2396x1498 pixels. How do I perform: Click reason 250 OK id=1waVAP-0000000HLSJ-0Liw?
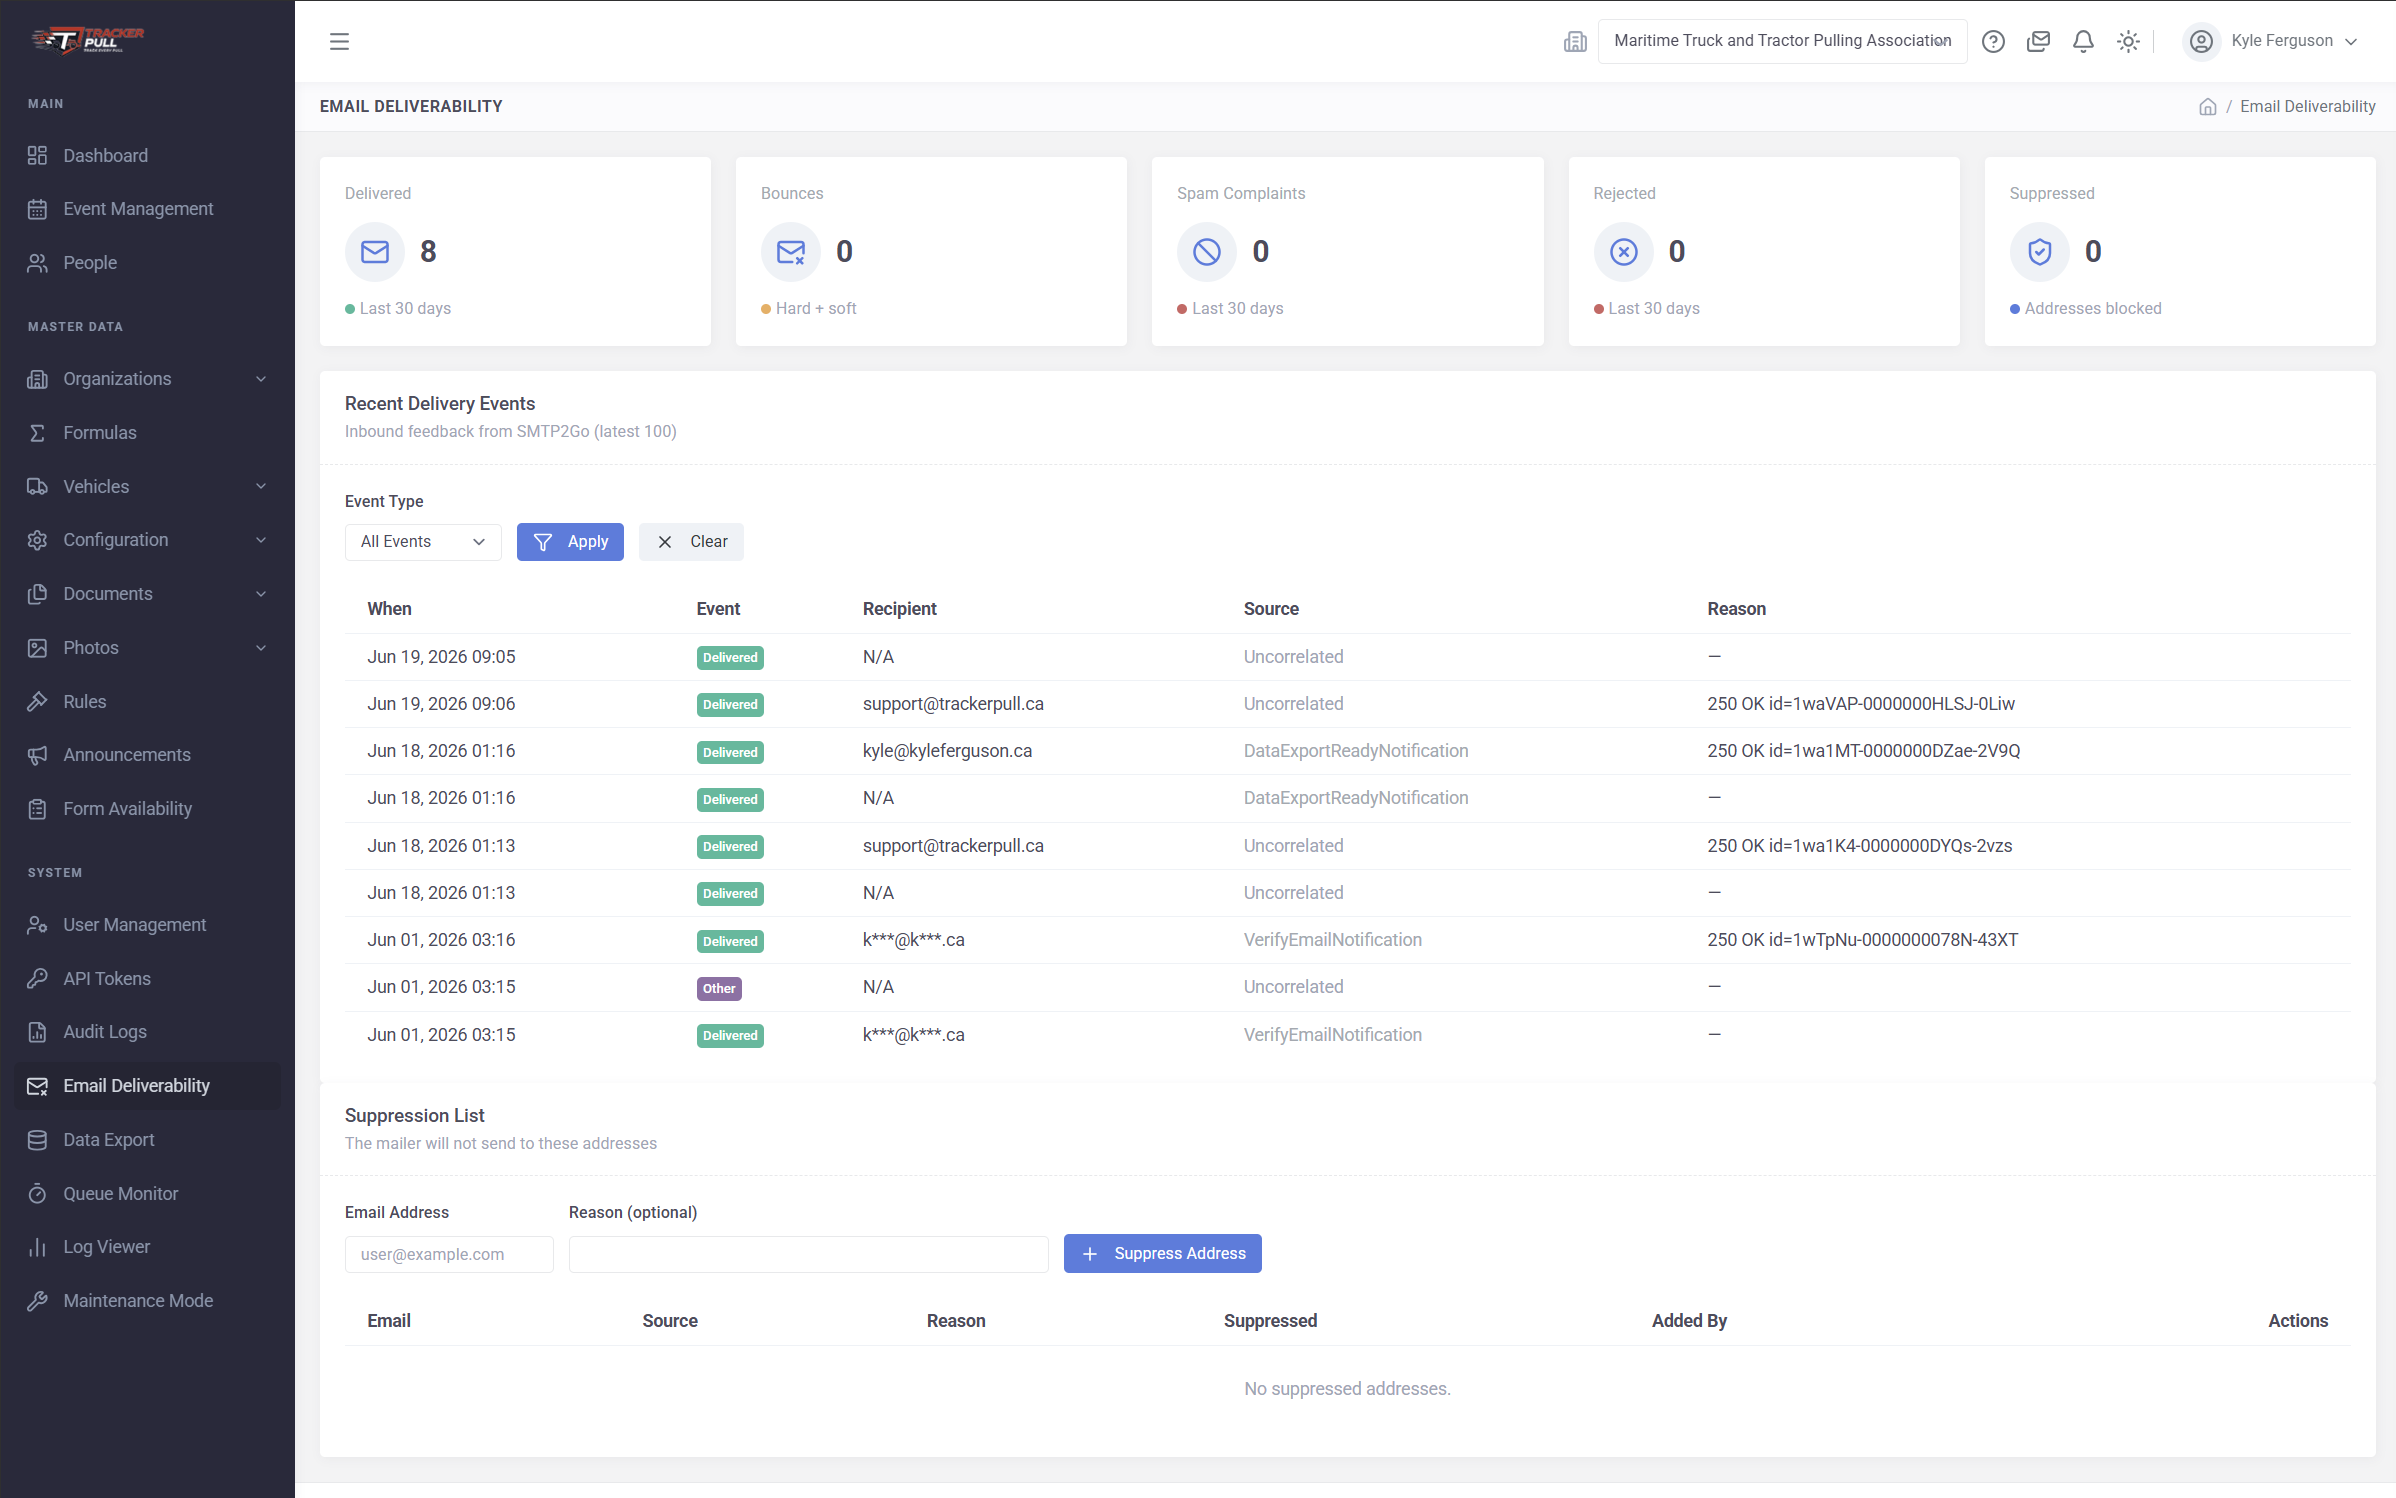pyautogui.click(x=1861, y=704)
